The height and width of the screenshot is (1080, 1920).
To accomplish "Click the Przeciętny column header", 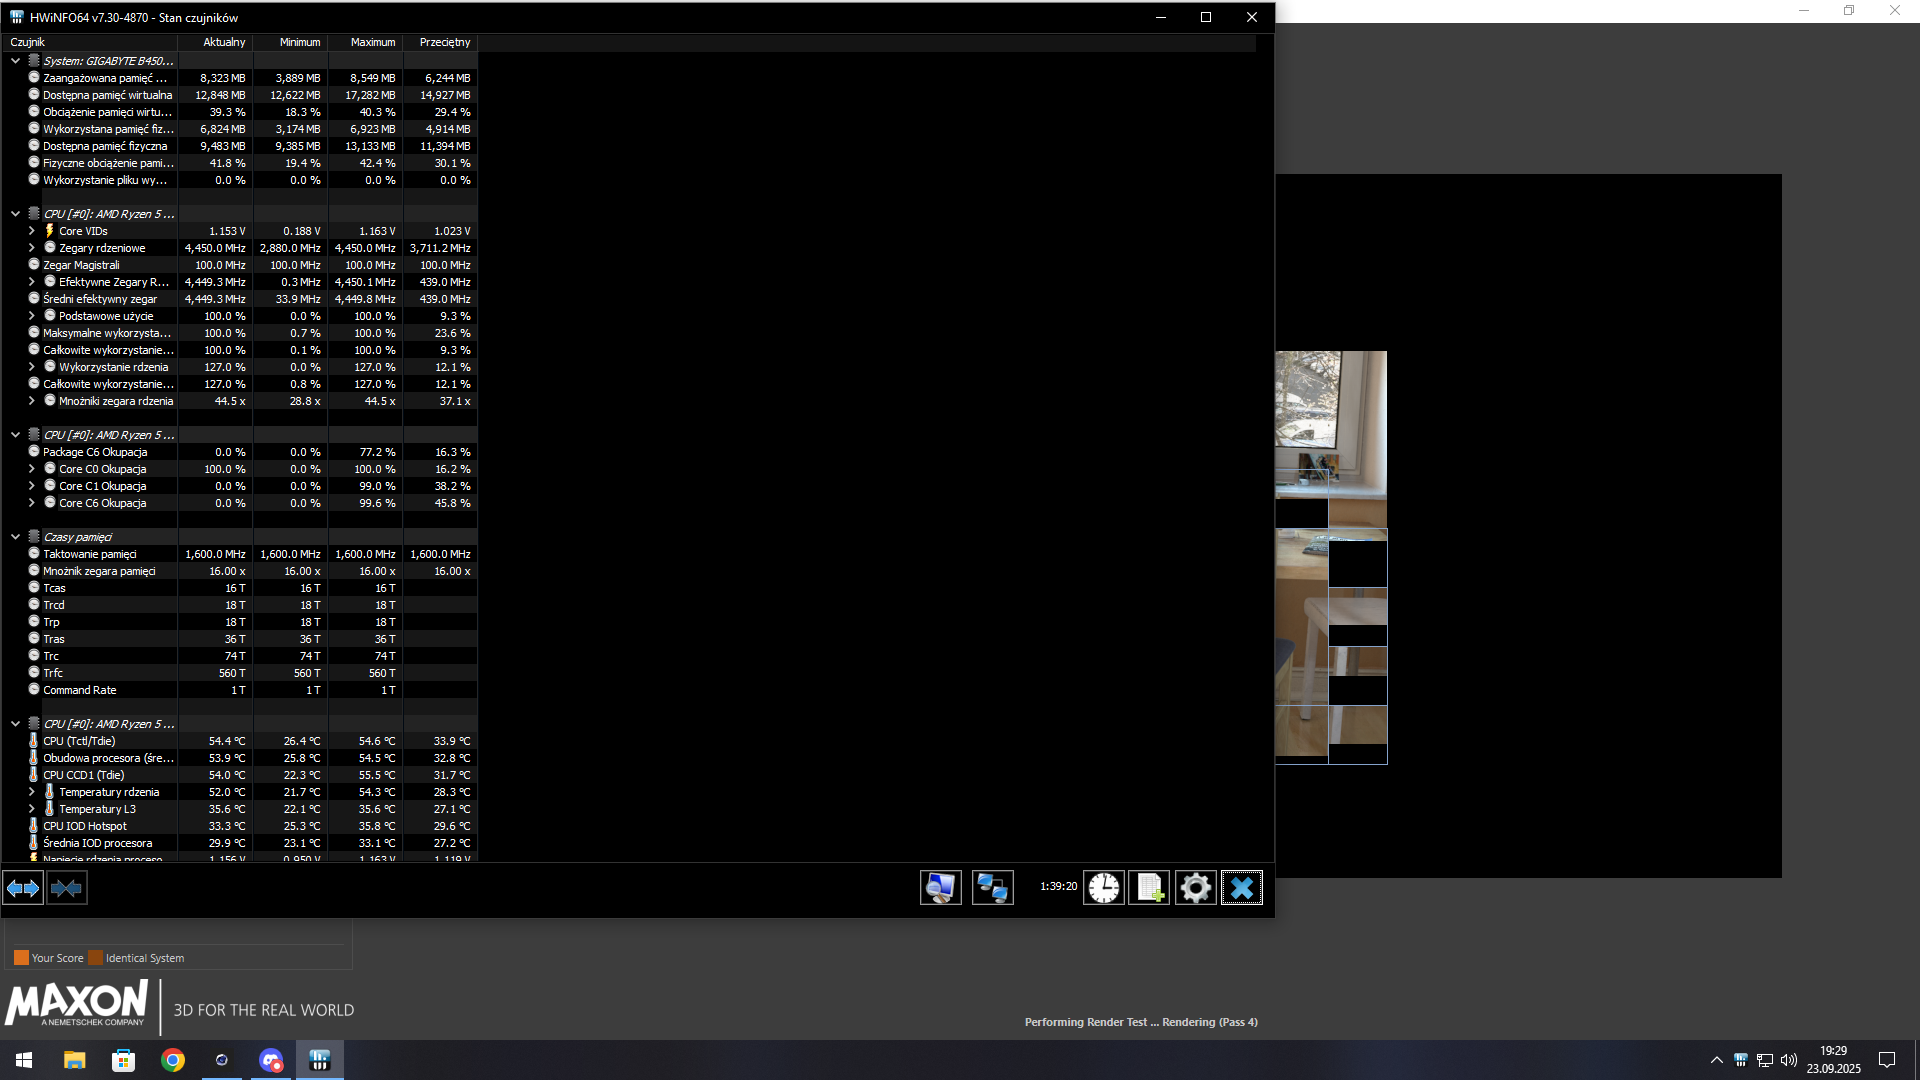I will [444, 42].
